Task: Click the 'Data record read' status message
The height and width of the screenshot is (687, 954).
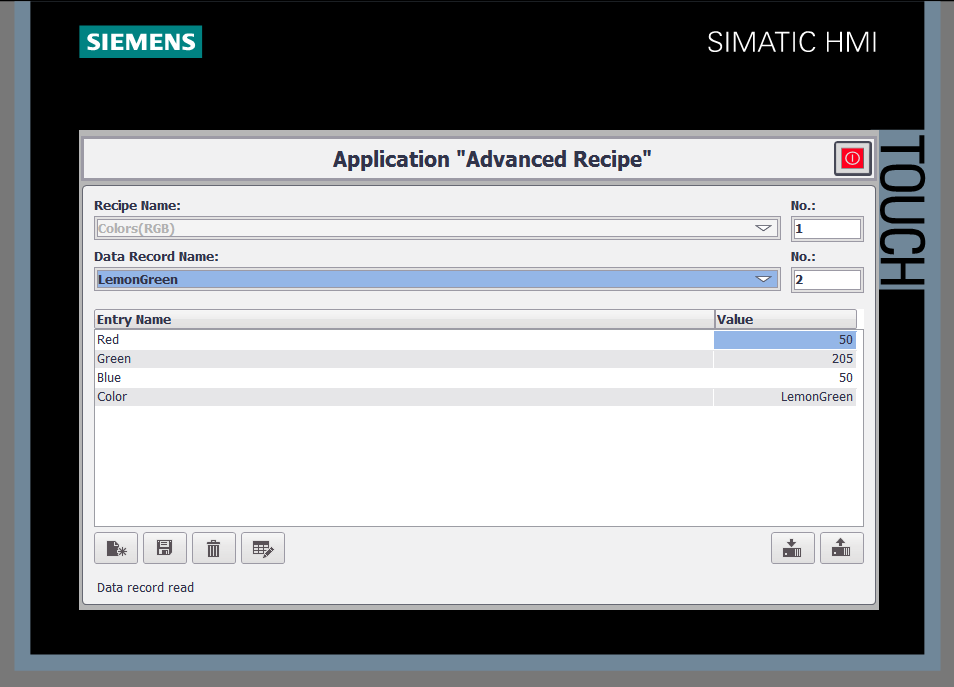Action: (x=145, y=588)
